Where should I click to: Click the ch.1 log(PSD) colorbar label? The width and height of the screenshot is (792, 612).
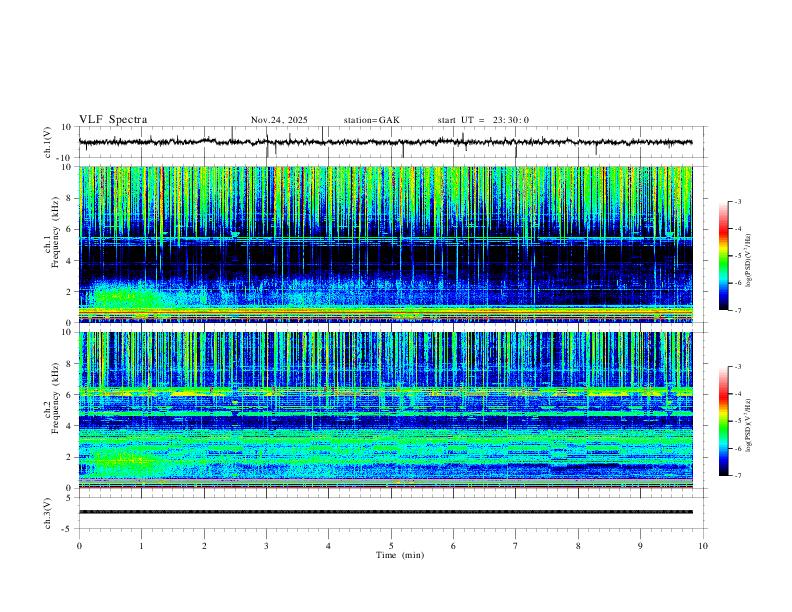pos(748,261)
